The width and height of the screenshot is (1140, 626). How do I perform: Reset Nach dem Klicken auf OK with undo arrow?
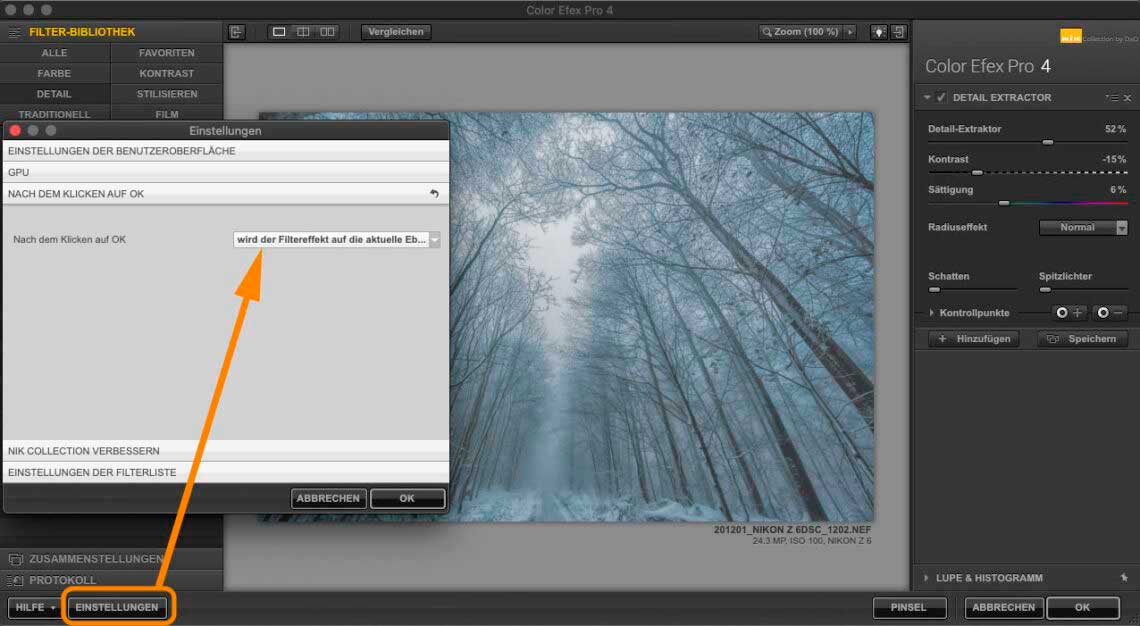(x=434, y=193)
